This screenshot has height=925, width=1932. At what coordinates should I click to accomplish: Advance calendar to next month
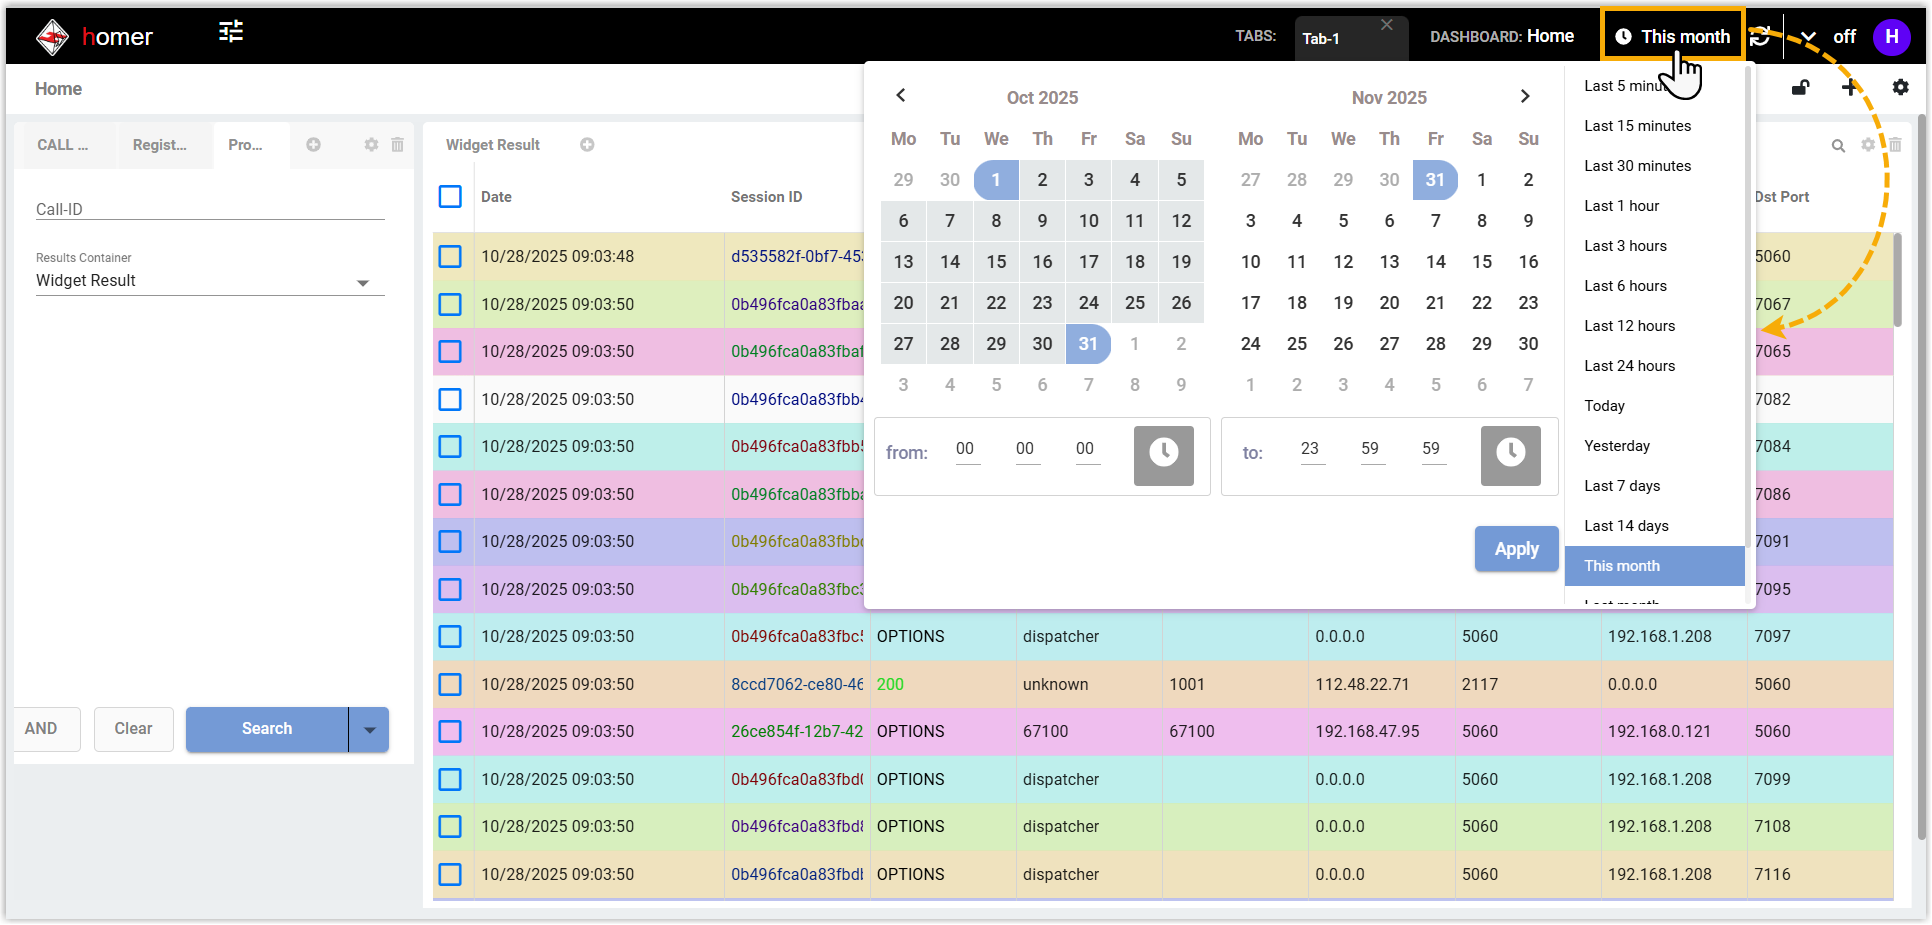point(1524,97)
